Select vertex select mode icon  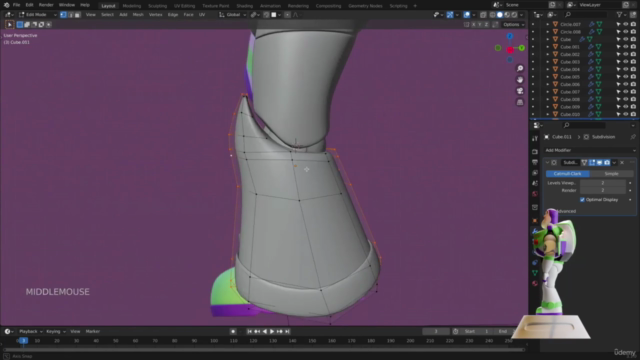coord(63,15)
